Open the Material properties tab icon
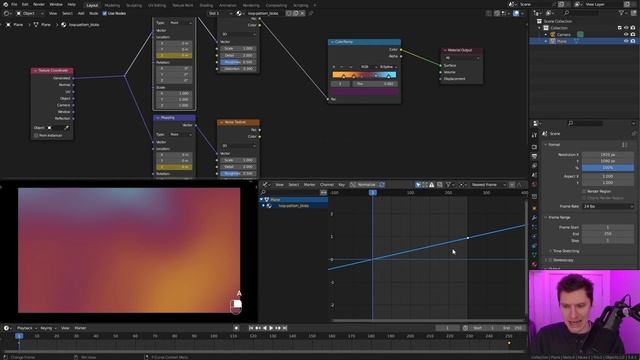Screen dimensions: 640x360 [x=534, y=264]
